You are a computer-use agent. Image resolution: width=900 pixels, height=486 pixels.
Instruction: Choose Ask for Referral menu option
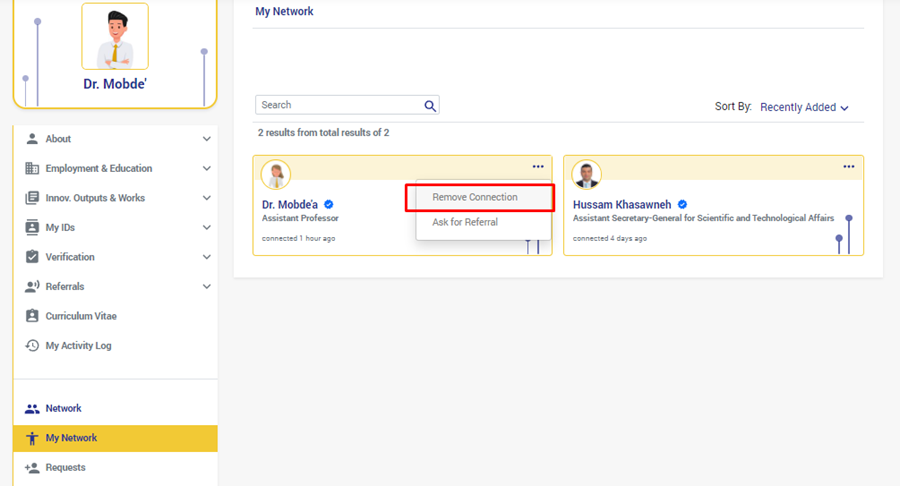click(465, 222)
